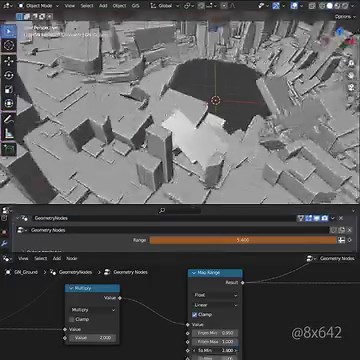Remove the GeometryNodes modifier
This screenshot has width=360, height=360.
pos(341,218)
